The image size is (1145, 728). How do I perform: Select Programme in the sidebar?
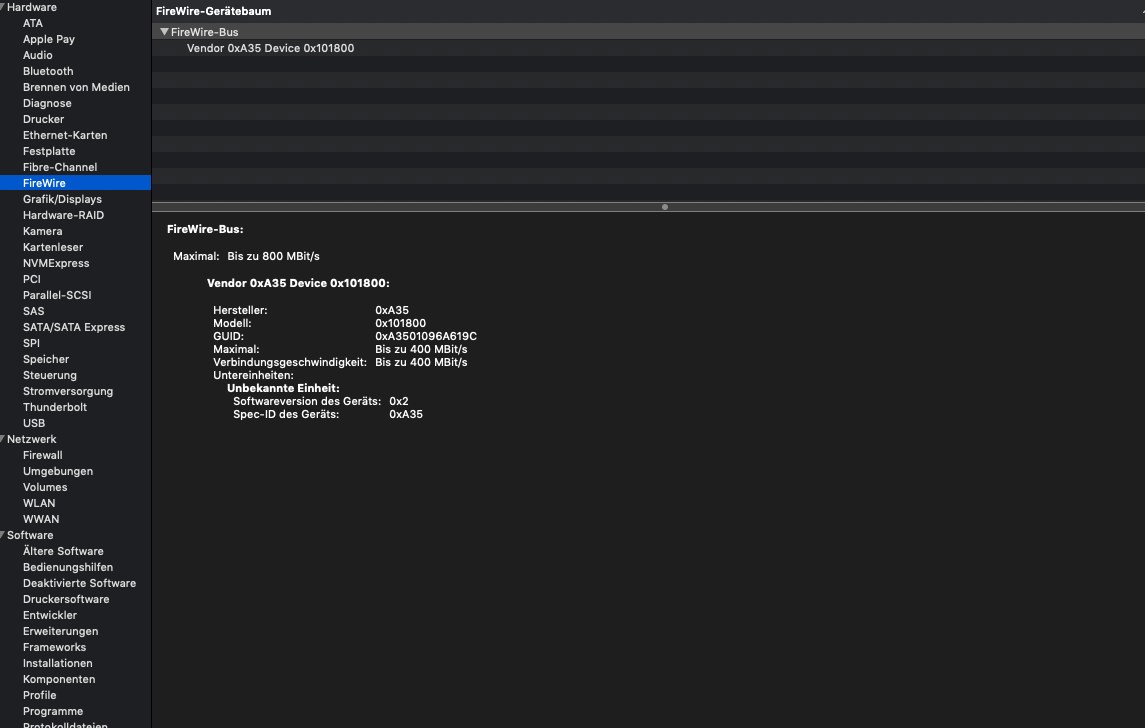53,711
